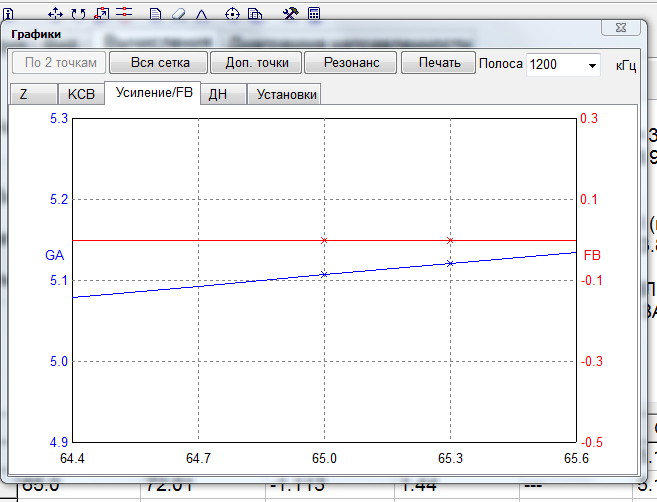
Task: Click the Вся сетка button
Action: point(159,62)
